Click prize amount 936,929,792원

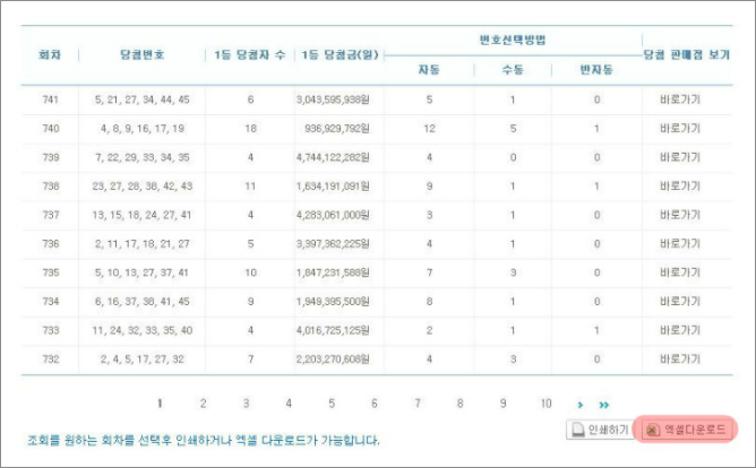coord(337,128)
